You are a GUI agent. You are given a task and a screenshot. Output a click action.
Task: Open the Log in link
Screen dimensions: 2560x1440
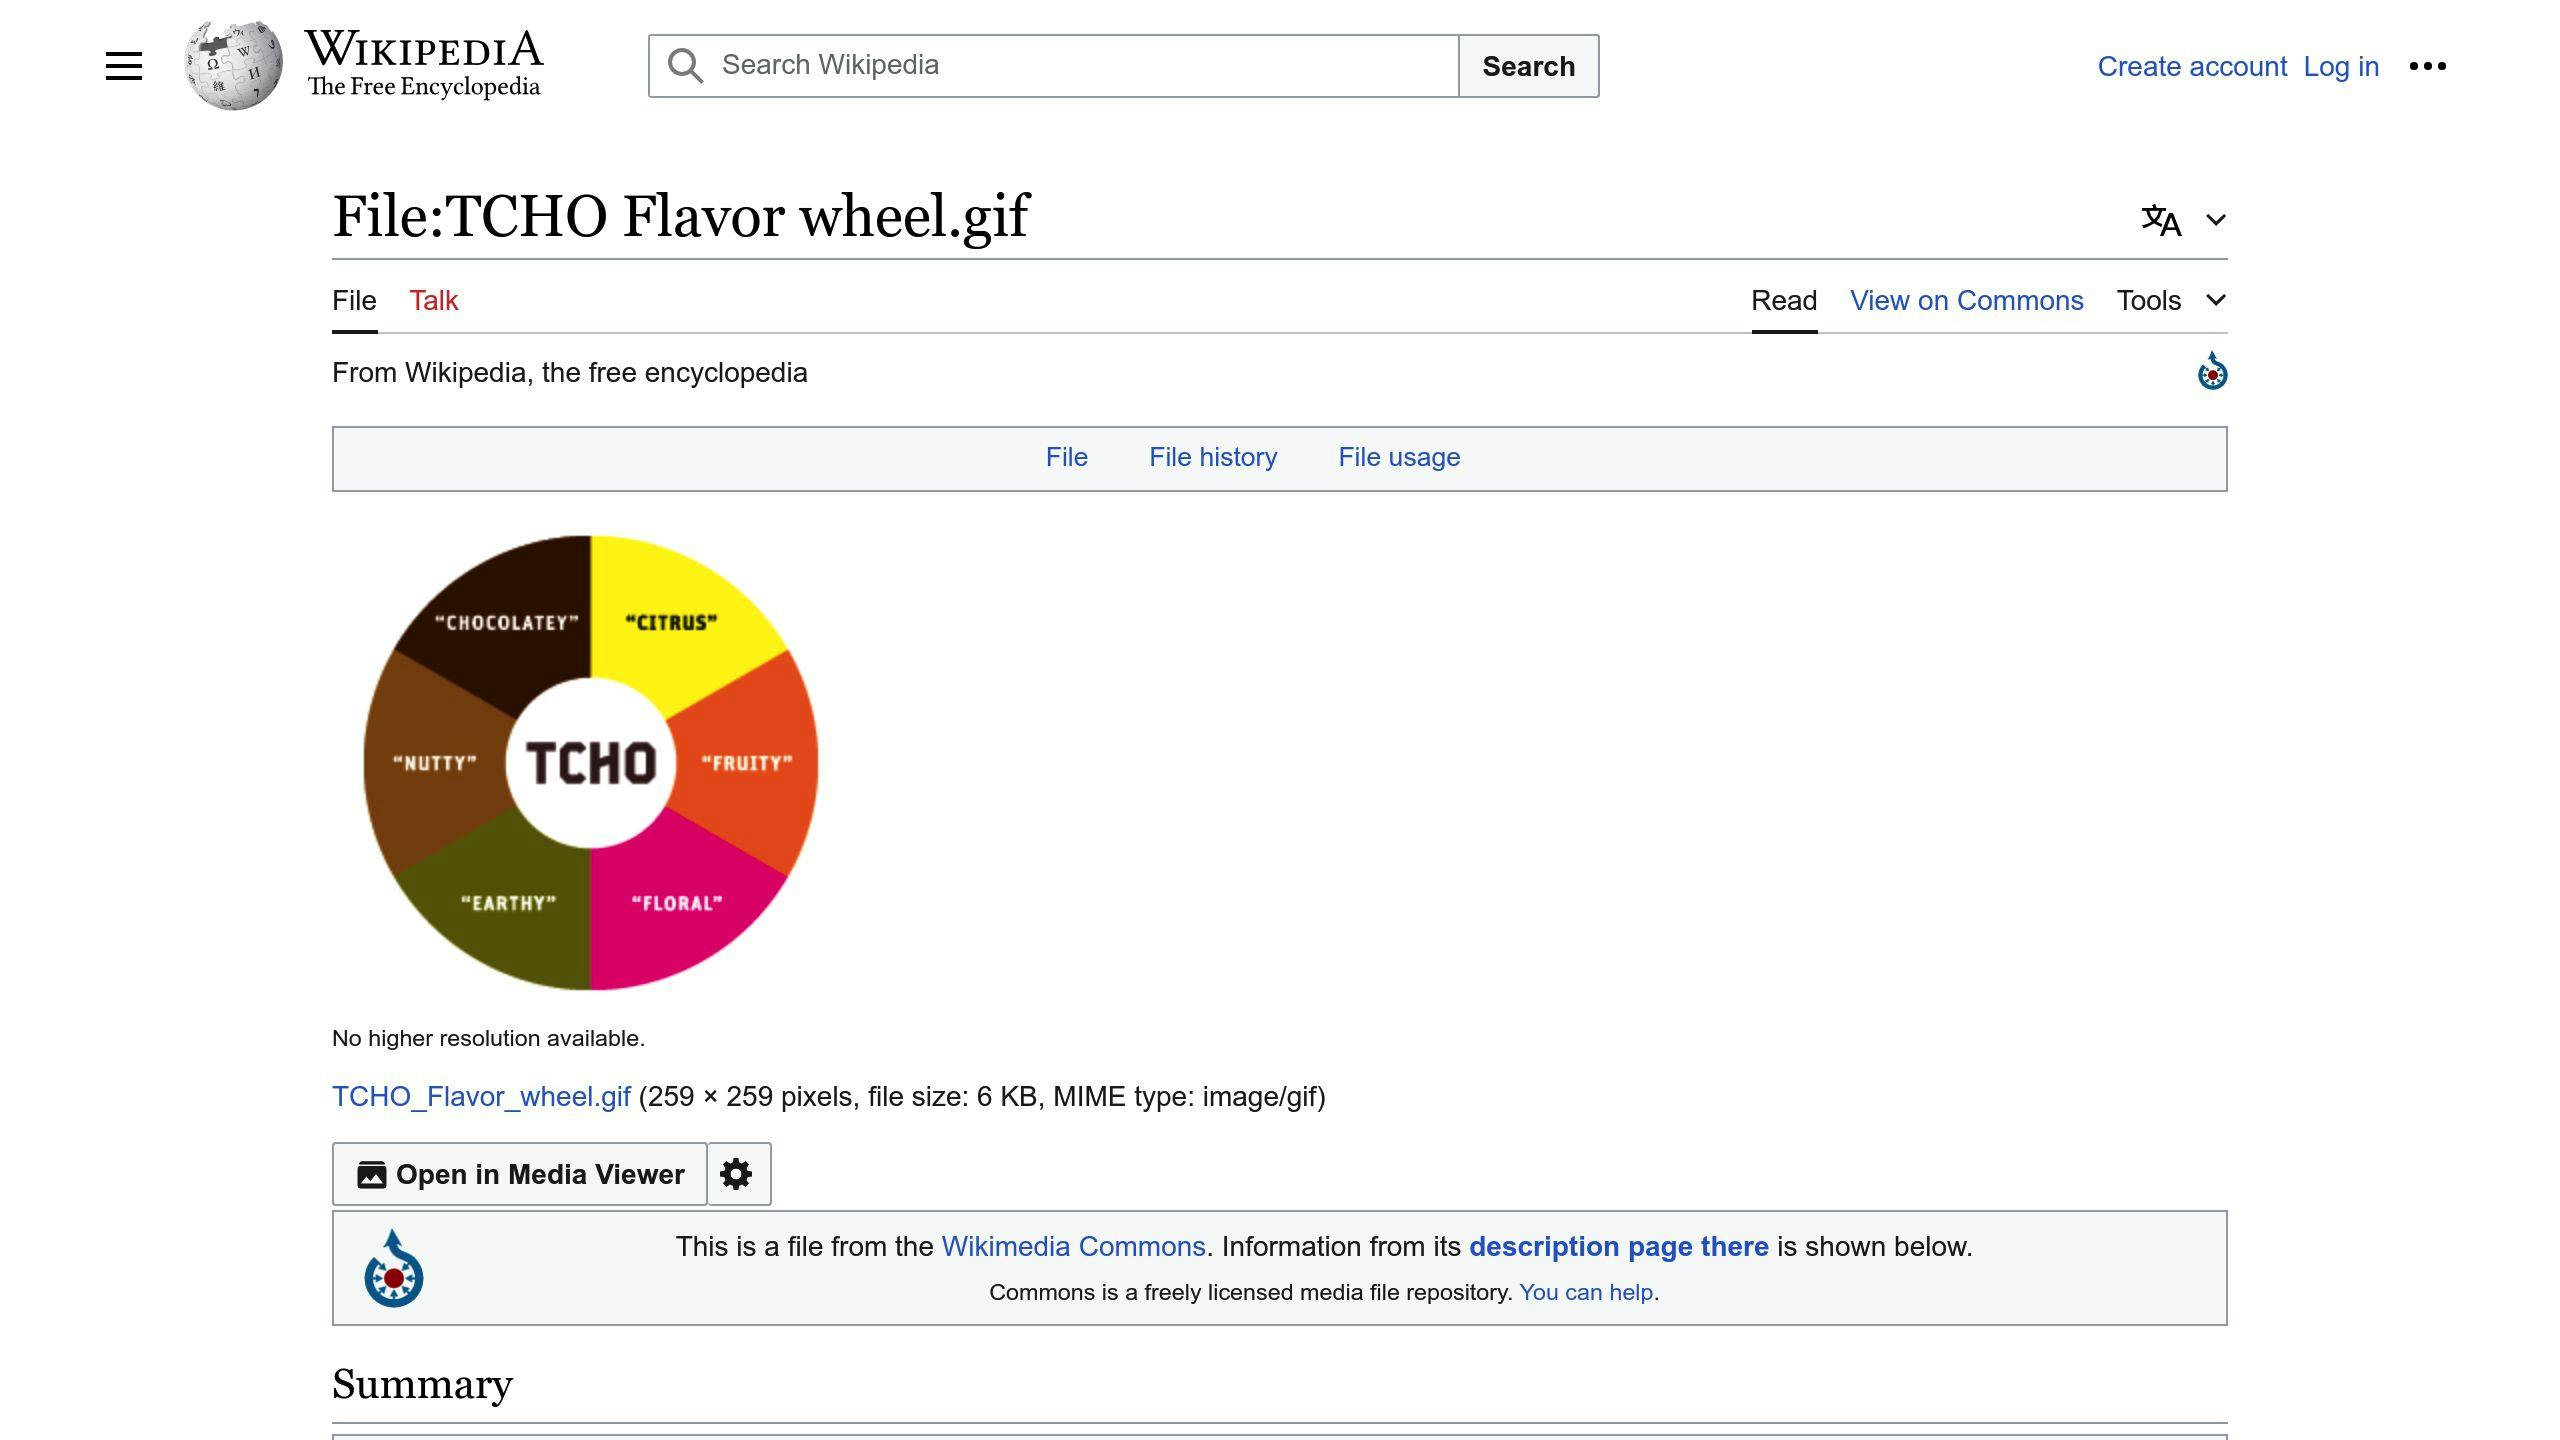(2341, 66)
